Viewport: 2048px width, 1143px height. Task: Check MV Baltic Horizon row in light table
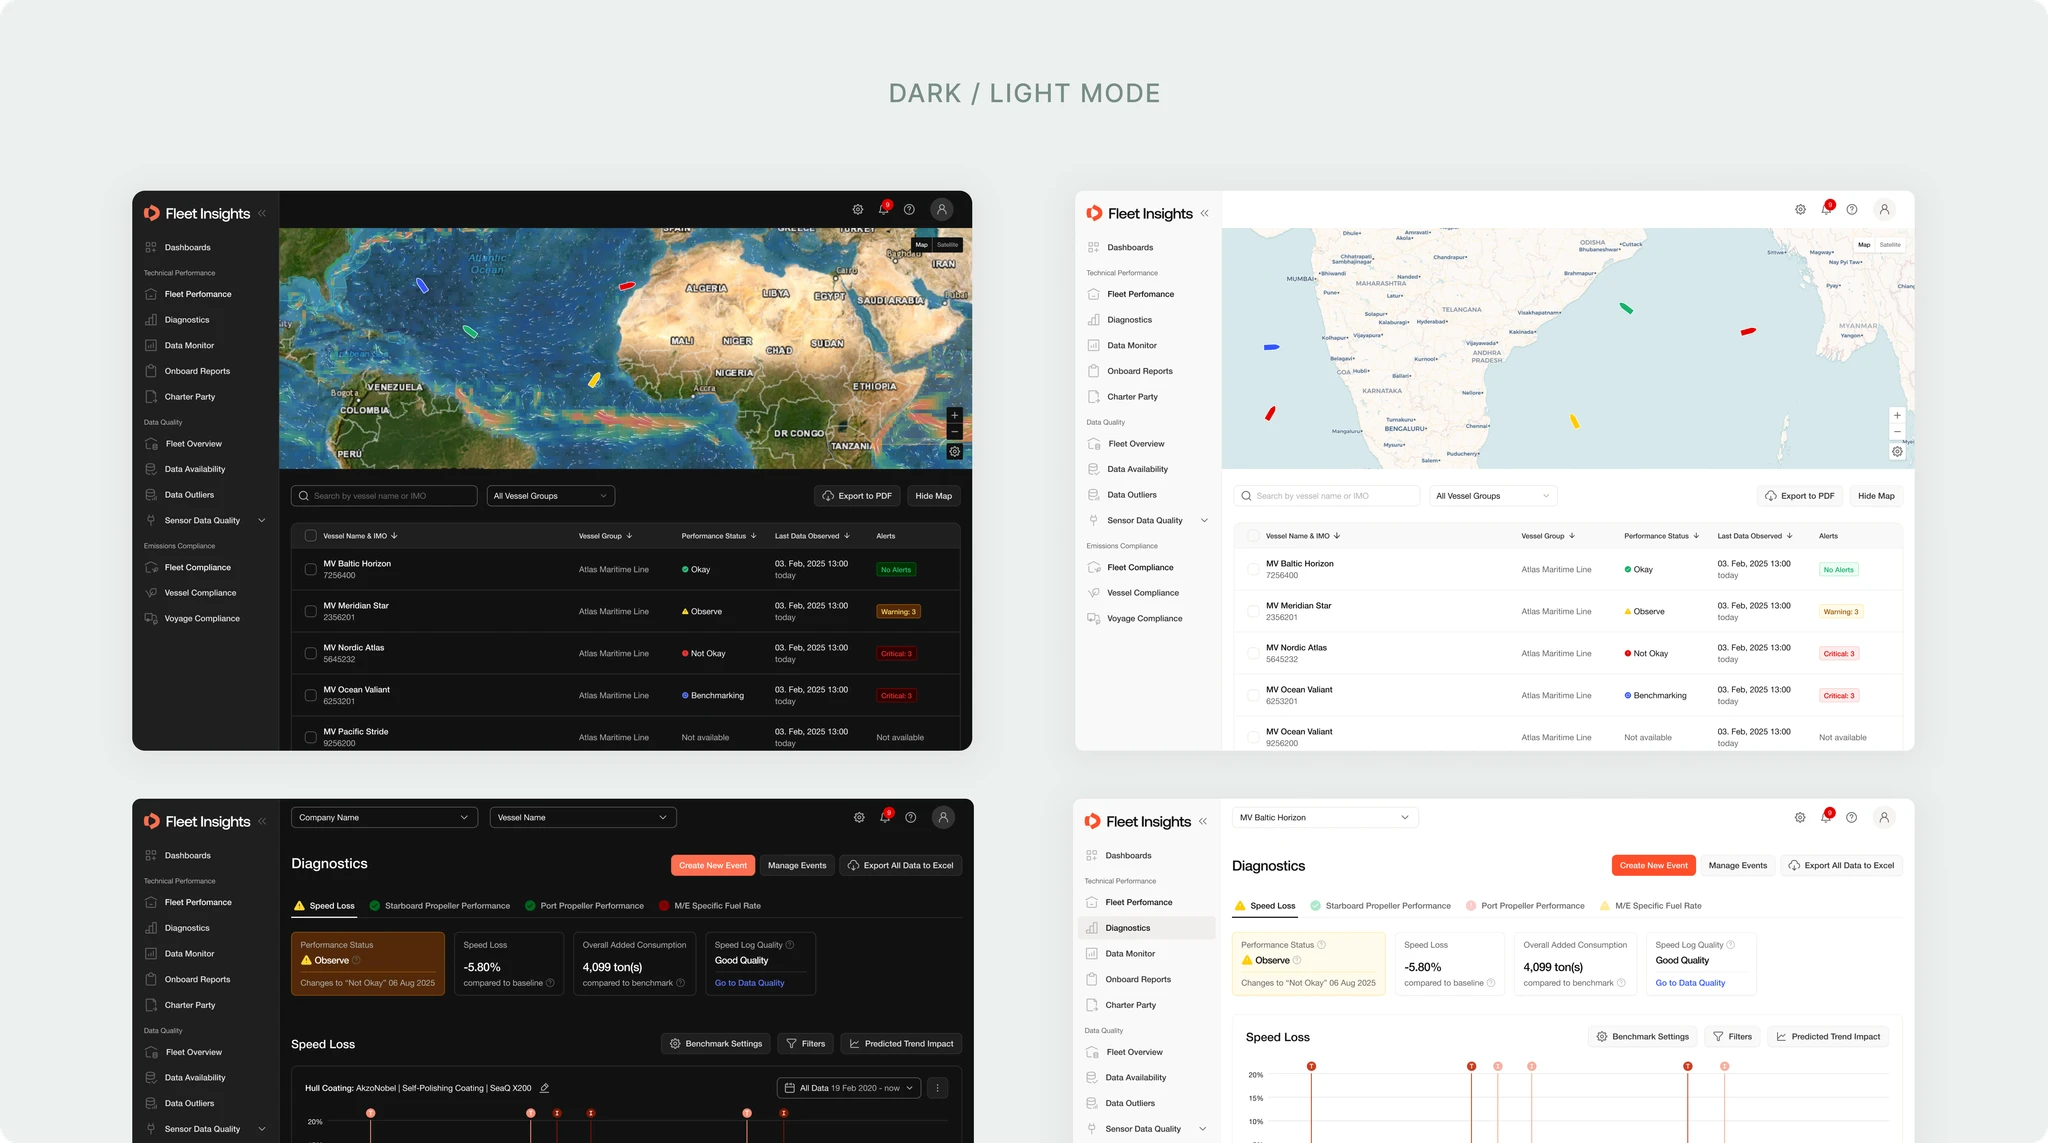coord(1253,570)
